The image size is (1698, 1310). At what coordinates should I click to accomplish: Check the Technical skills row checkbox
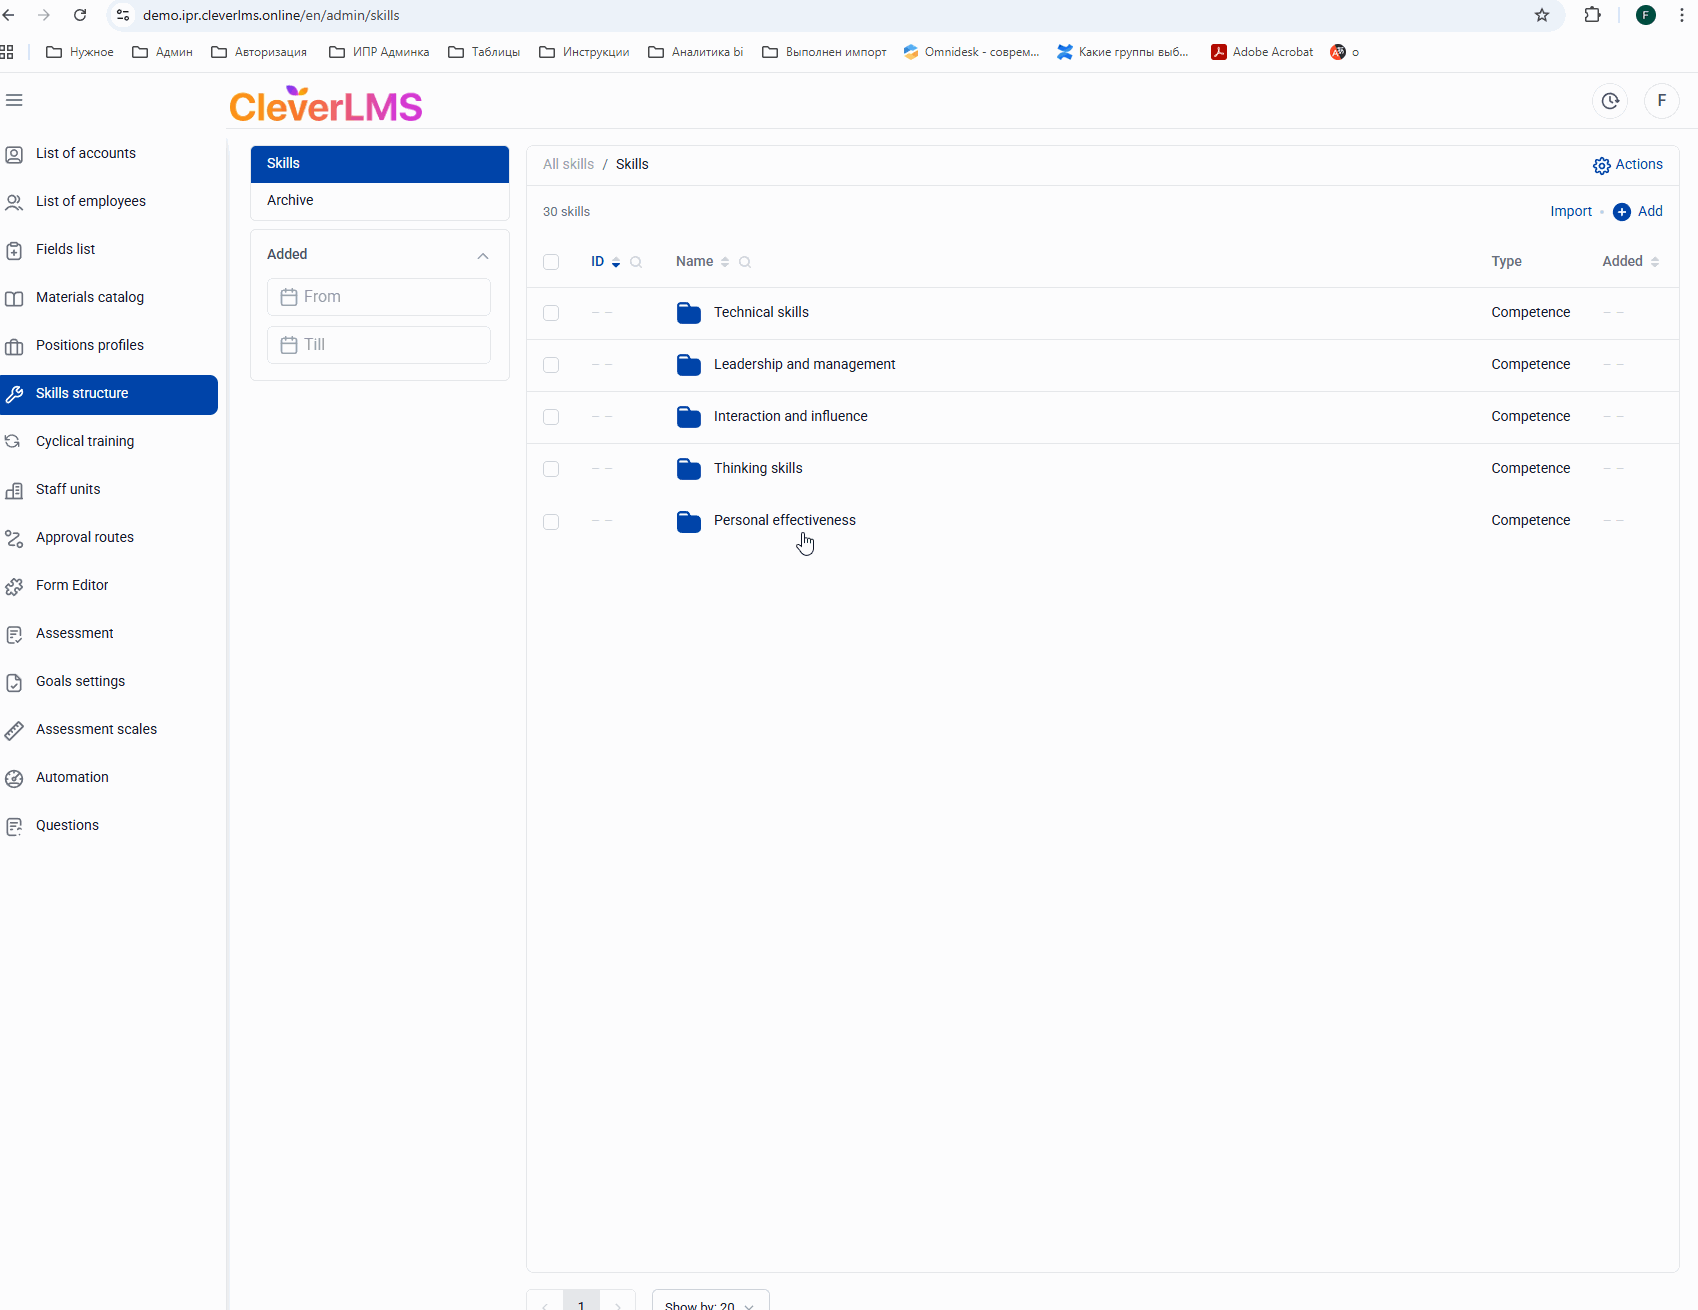pyautogui.click(x=551, y=313)
